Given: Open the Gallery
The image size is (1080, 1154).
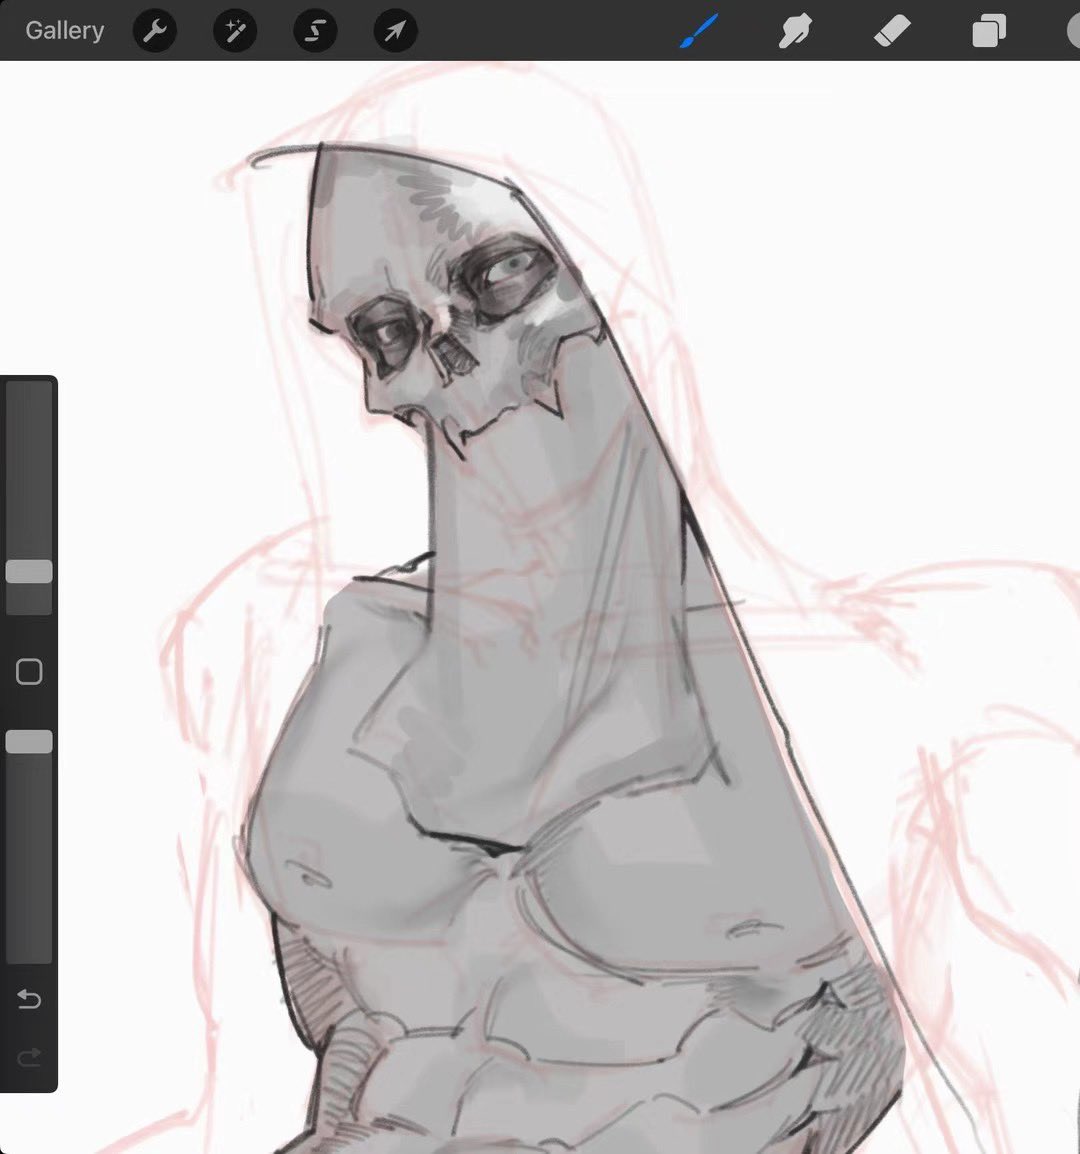Looking at the screenshot, I should pos(65,30).
